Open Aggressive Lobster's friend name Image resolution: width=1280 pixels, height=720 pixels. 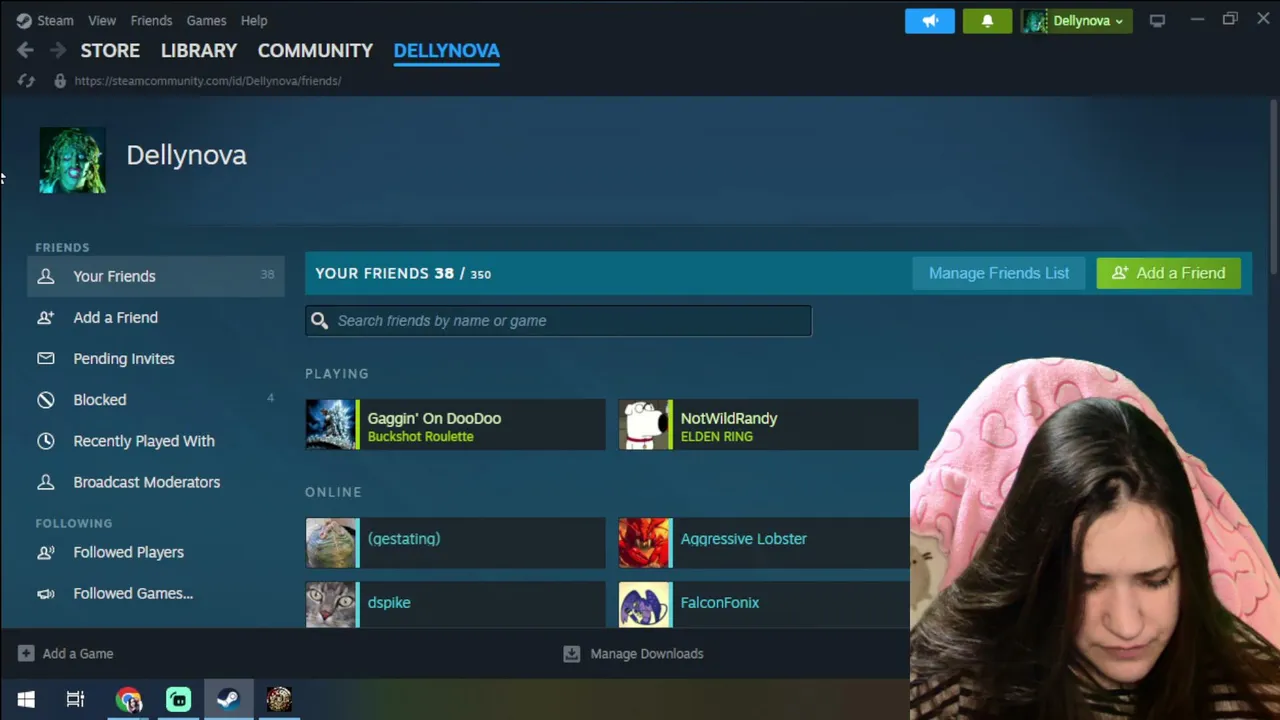(x=743, y=539)
